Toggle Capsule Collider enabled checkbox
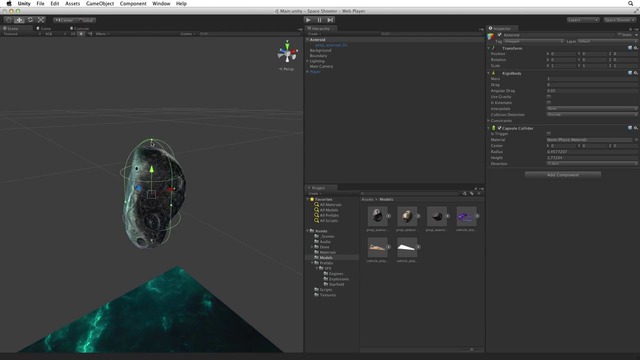 [499, 128]
